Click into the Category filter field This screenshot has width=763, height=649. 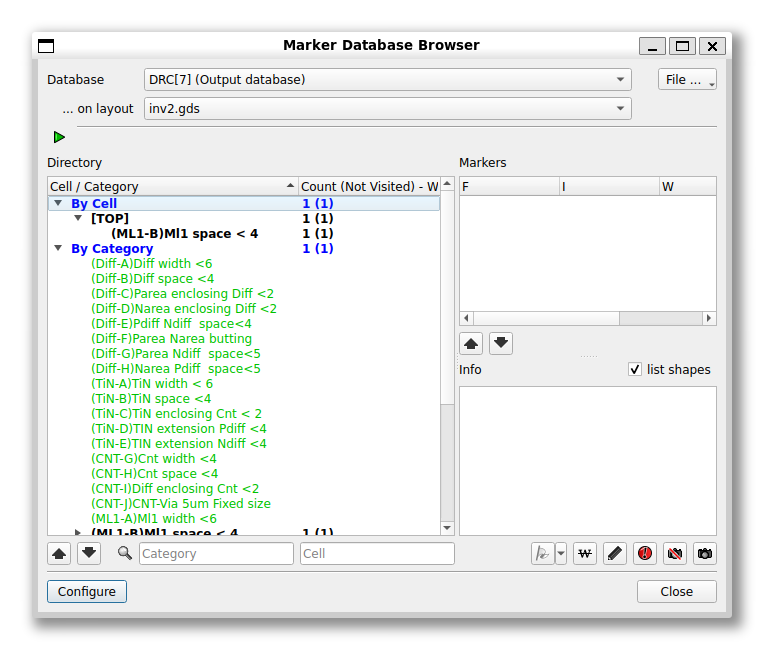click(217, 554)
